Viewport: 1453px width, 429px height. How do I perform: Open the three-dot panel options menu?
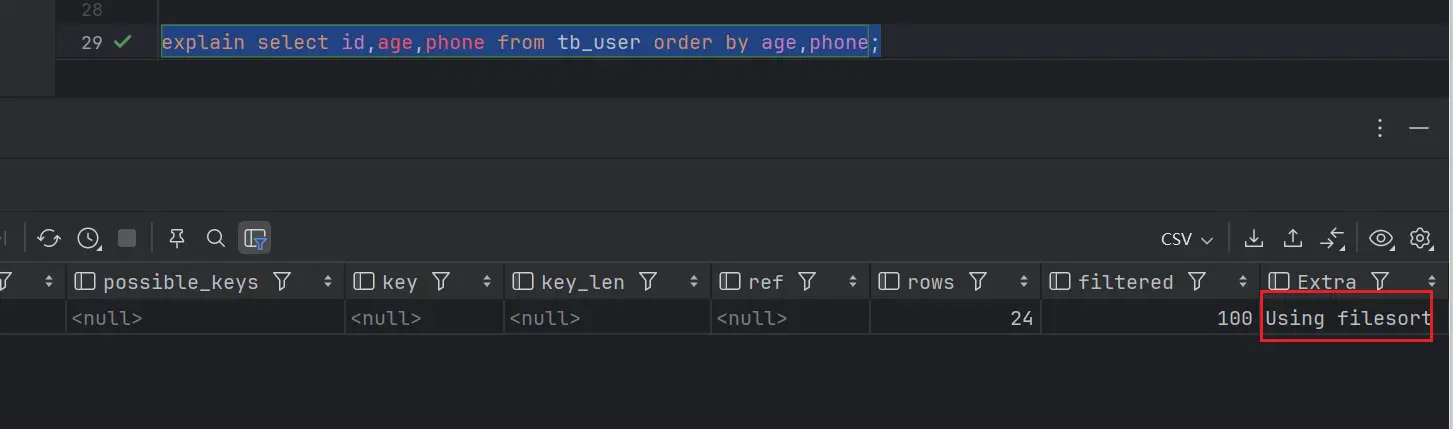tap(1380, 128)
